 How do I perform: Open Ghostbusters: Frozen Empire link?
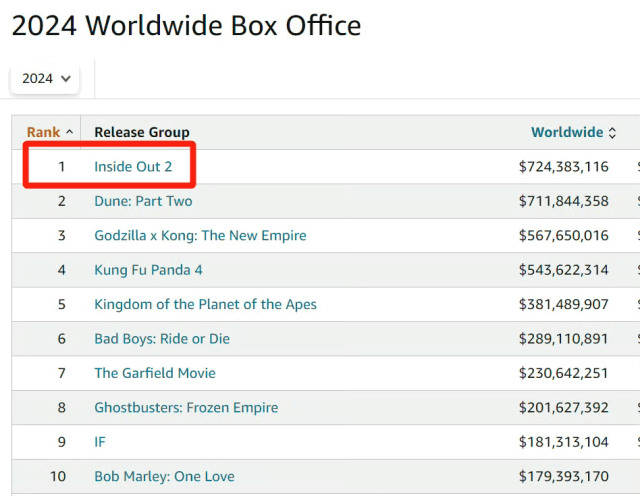[186, 408]
